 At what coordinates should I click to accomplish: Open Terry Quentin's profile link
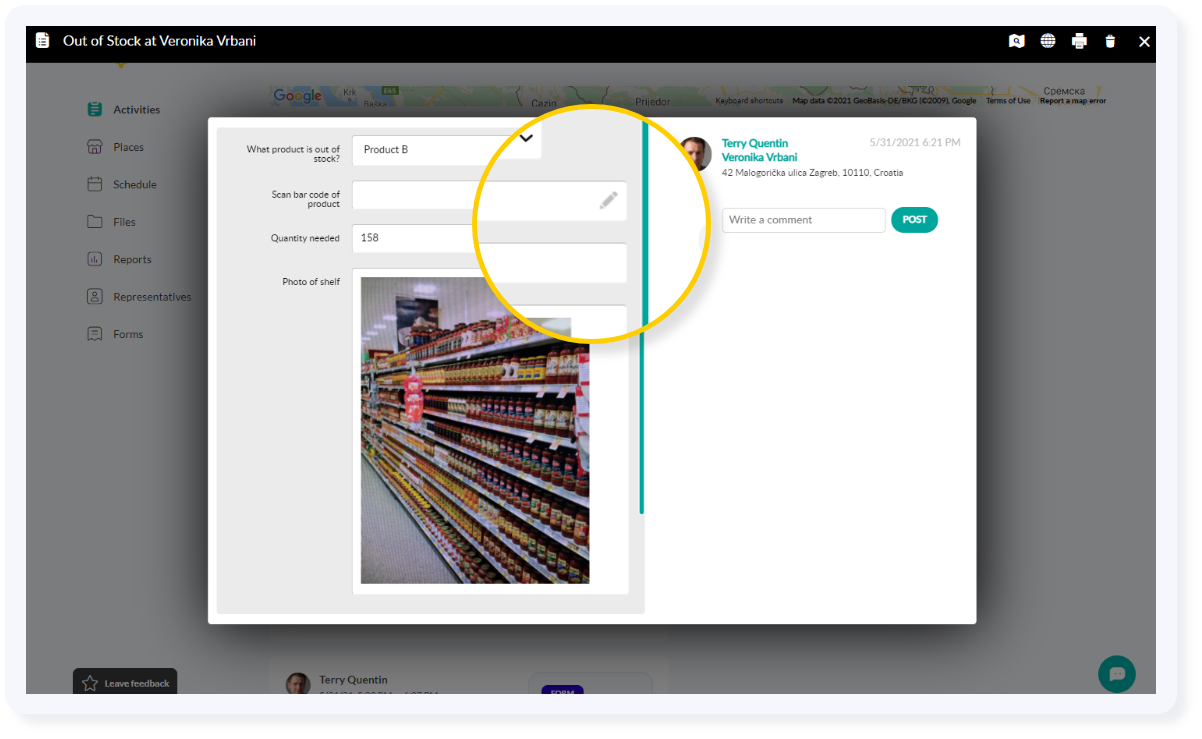tap(755, 143)
